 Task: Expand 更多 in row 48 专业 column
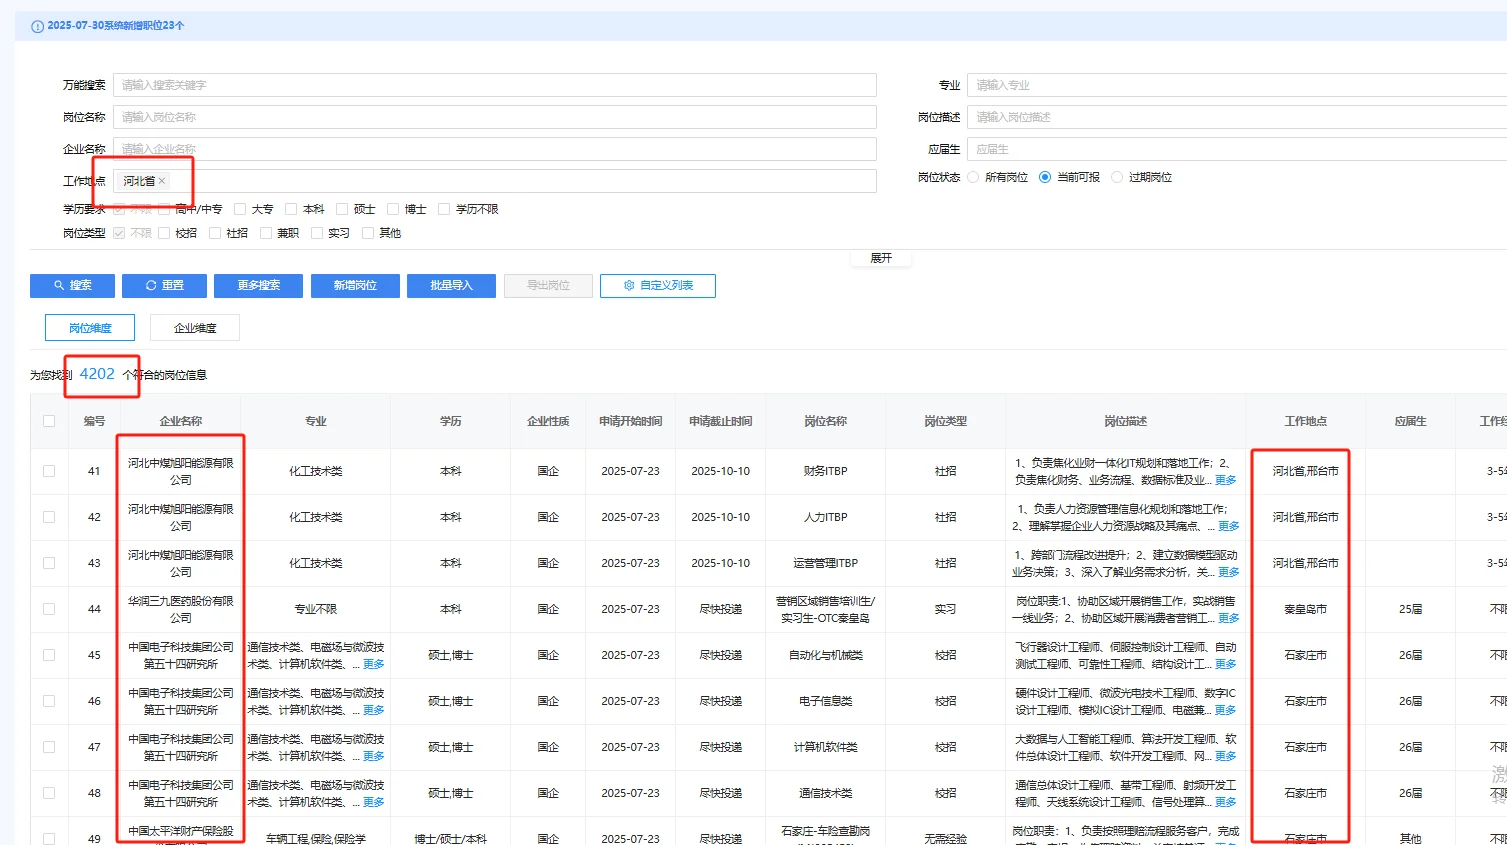(x=373, y=802)
